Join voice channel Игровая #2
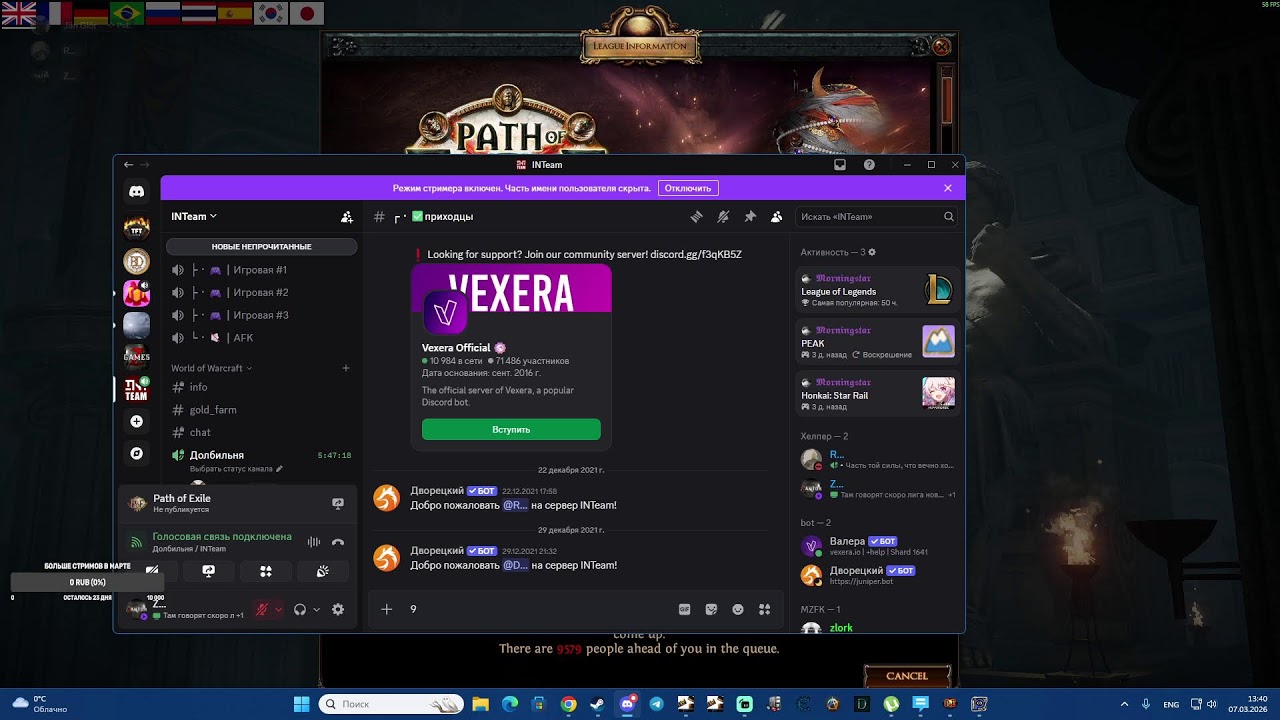This screenshot has width=1280, height=720. (262, 293)
